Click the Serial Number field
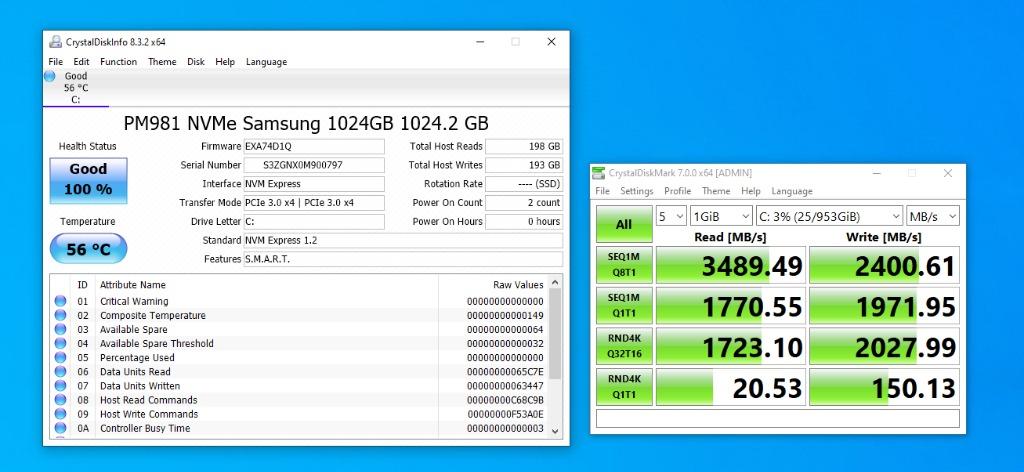This screenshot has width=1024, height=472. (314, 165)
